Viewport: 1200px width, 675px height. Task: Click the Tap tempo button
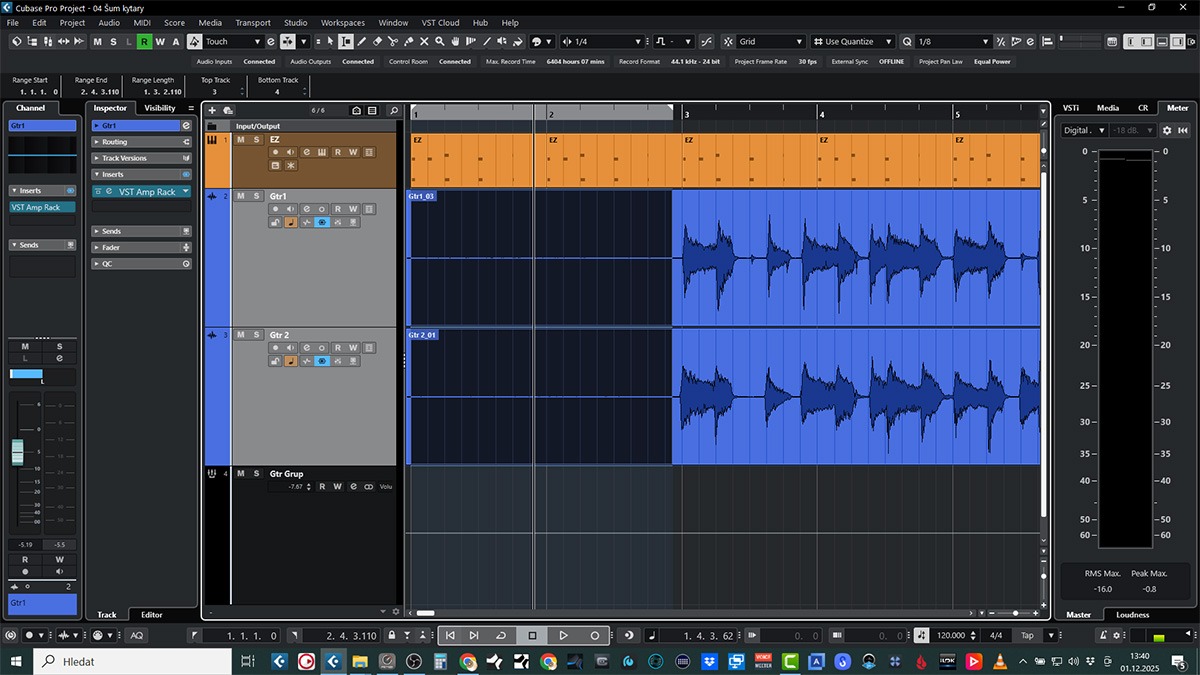[x=1027, y=635]
